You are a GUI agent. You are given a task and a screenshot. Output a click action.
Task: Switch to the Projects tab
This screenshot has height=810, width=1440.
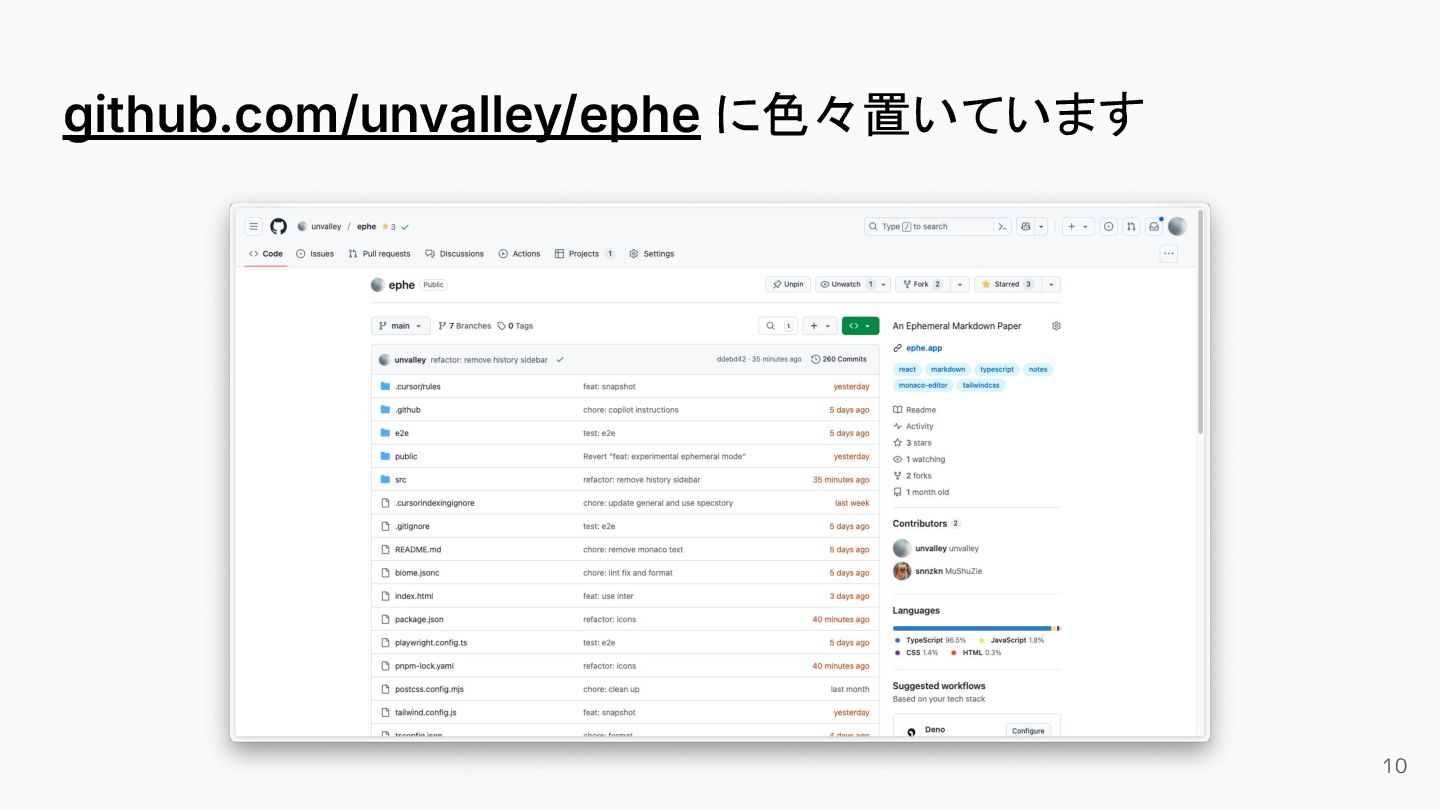584,254
